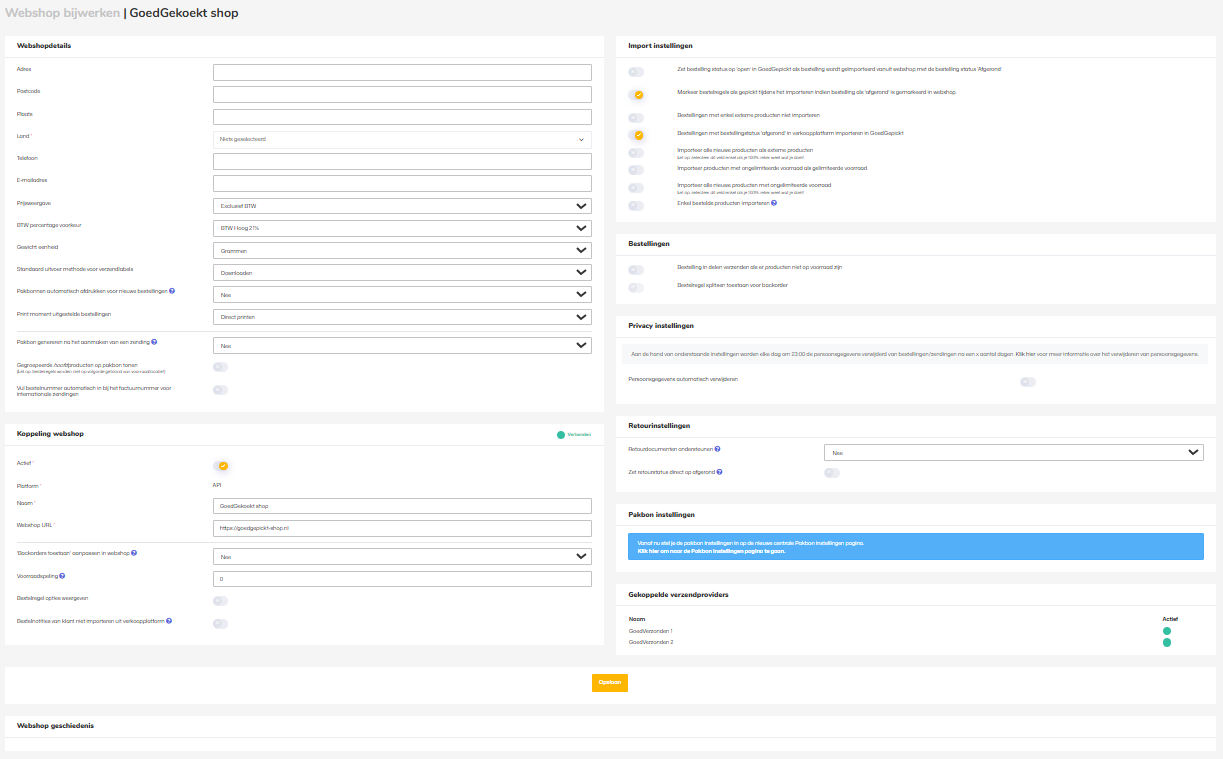
Task: Open Print moment uitgestelde bestellingen dropdown
Action: (402, 317)
